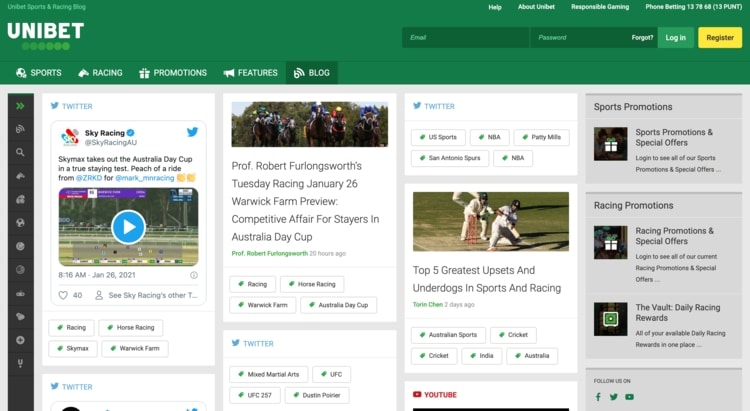
Task: Select the soccer ball icon in sidebar
Action: tap(20, 223)
